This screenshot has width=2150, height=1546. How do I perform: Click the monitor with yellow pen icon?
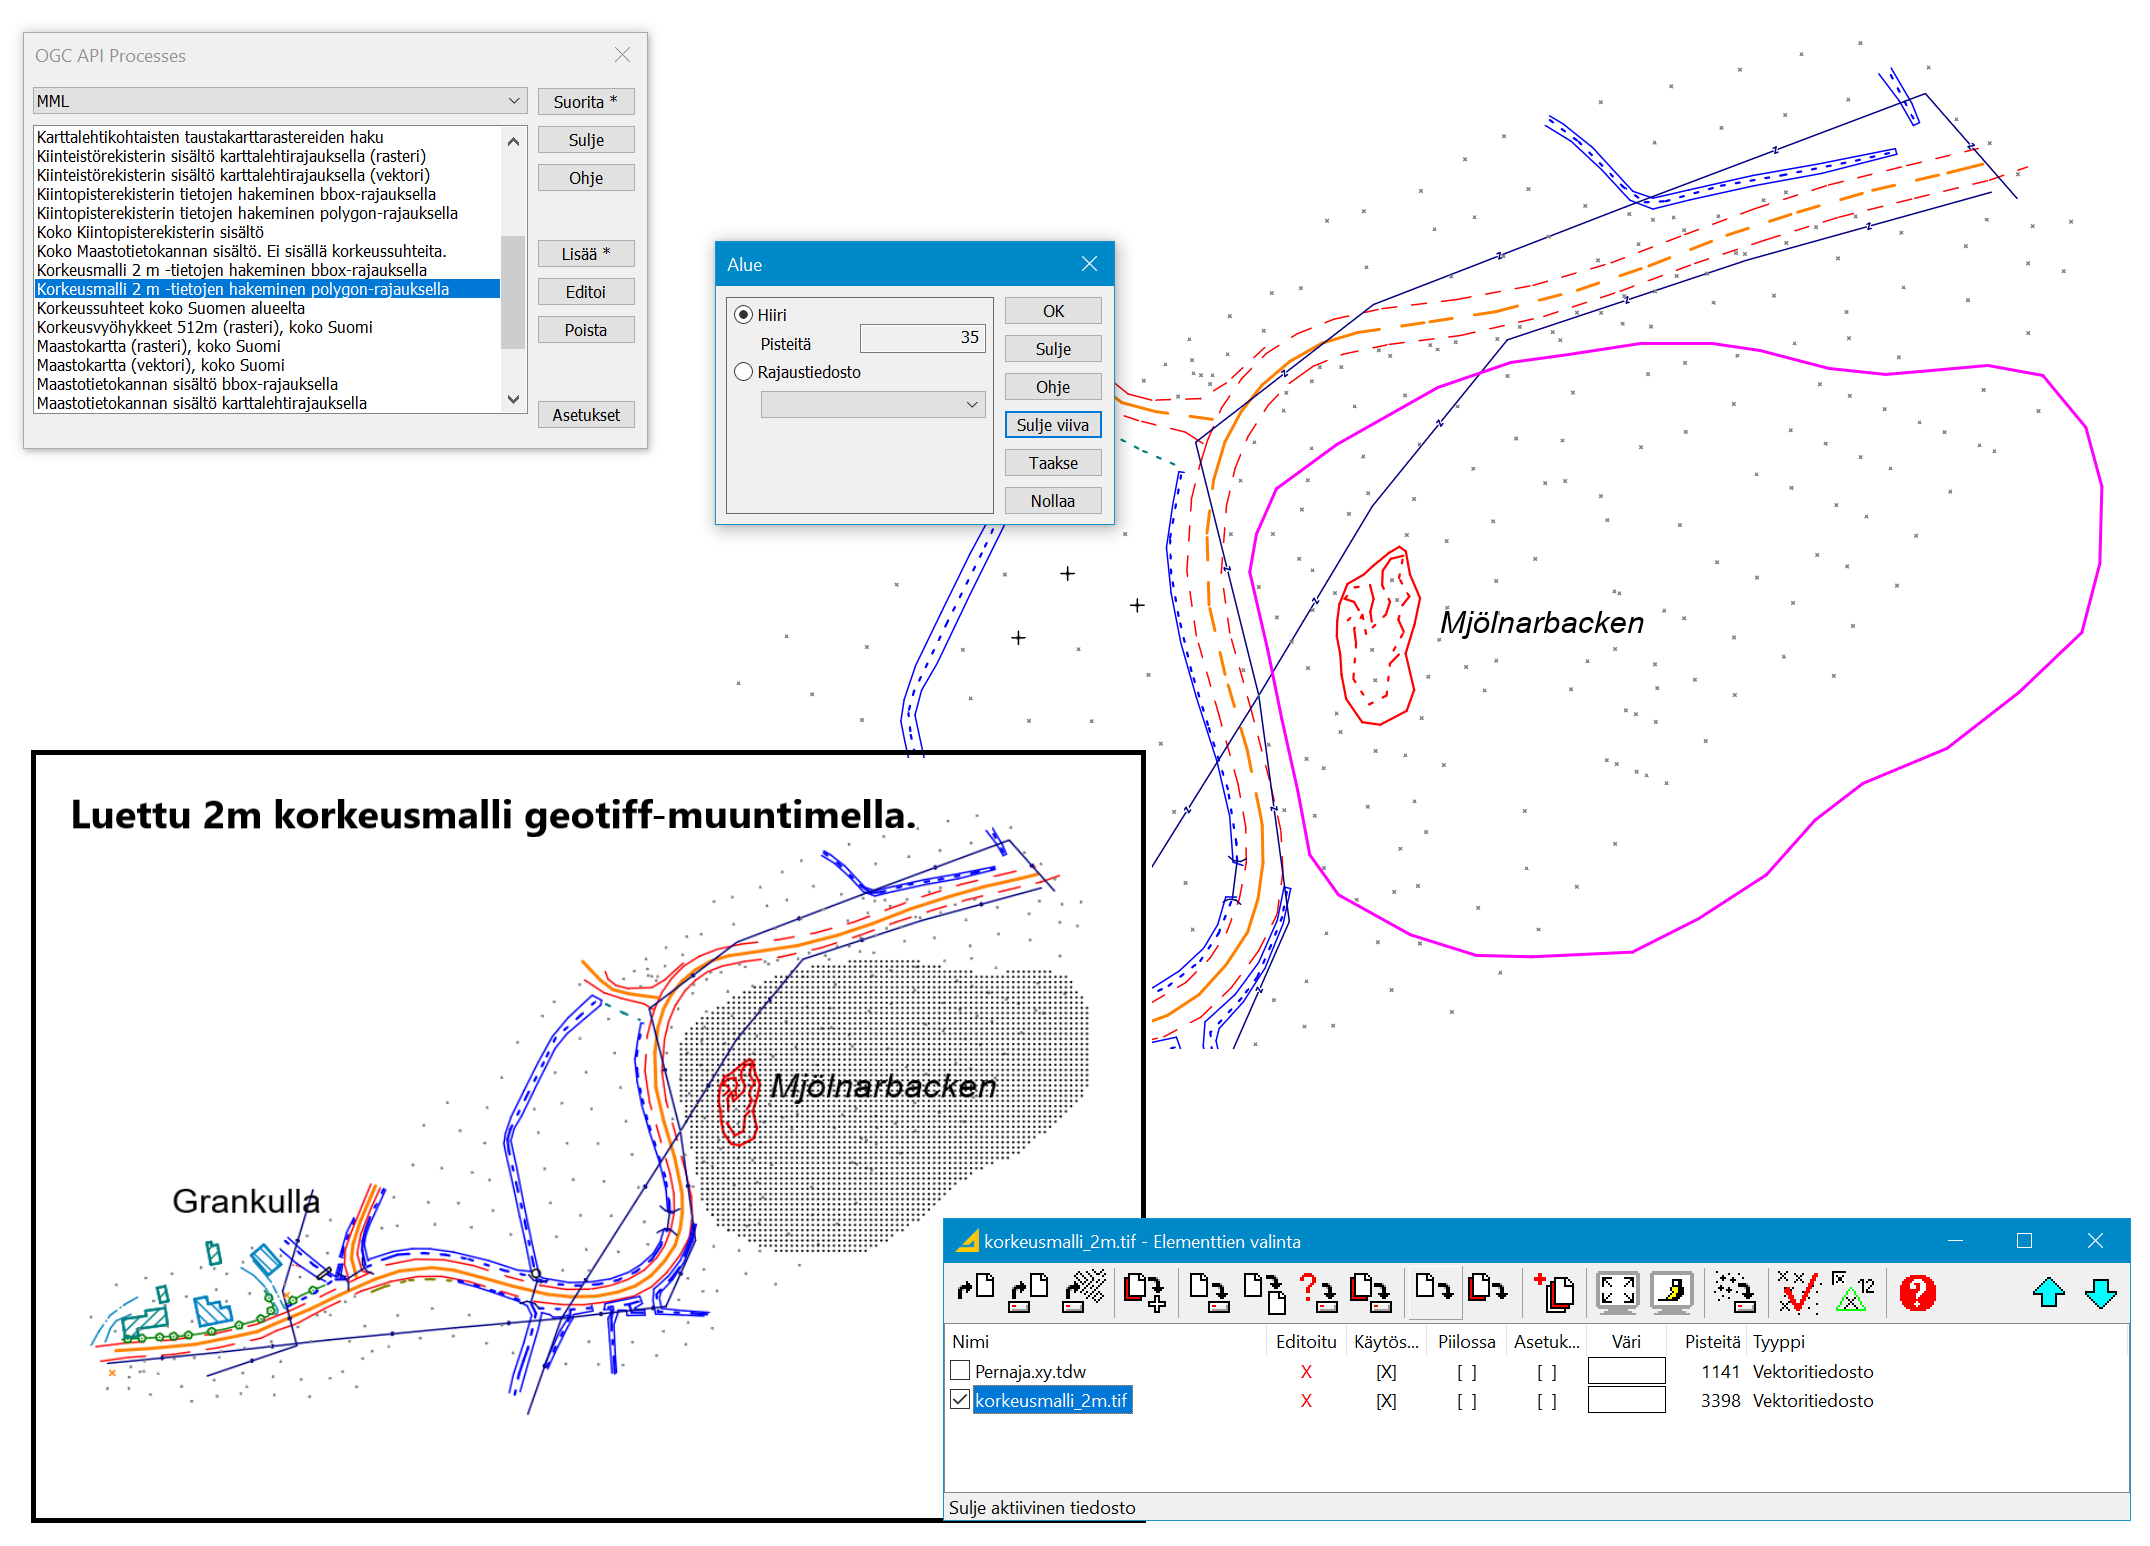tap(1670, 1293)
